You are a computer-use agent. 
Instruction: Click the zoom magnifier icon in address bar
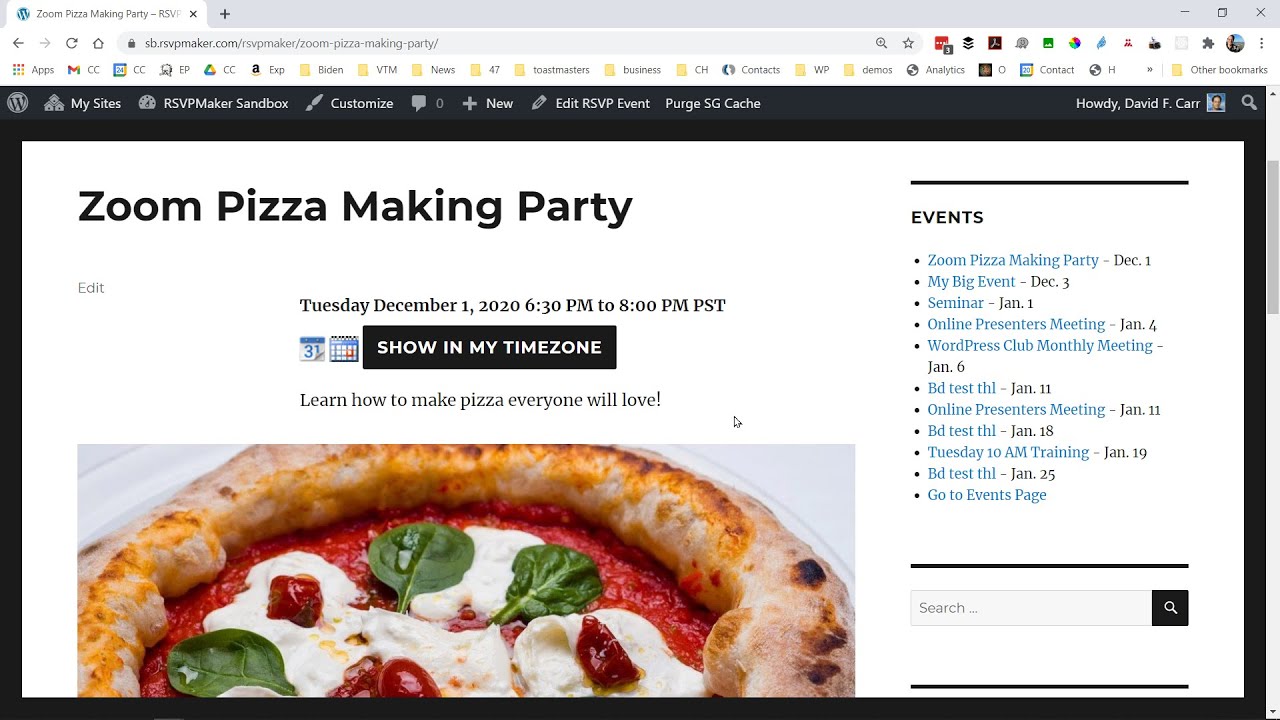pyautogui.click(x=881, y=43)
